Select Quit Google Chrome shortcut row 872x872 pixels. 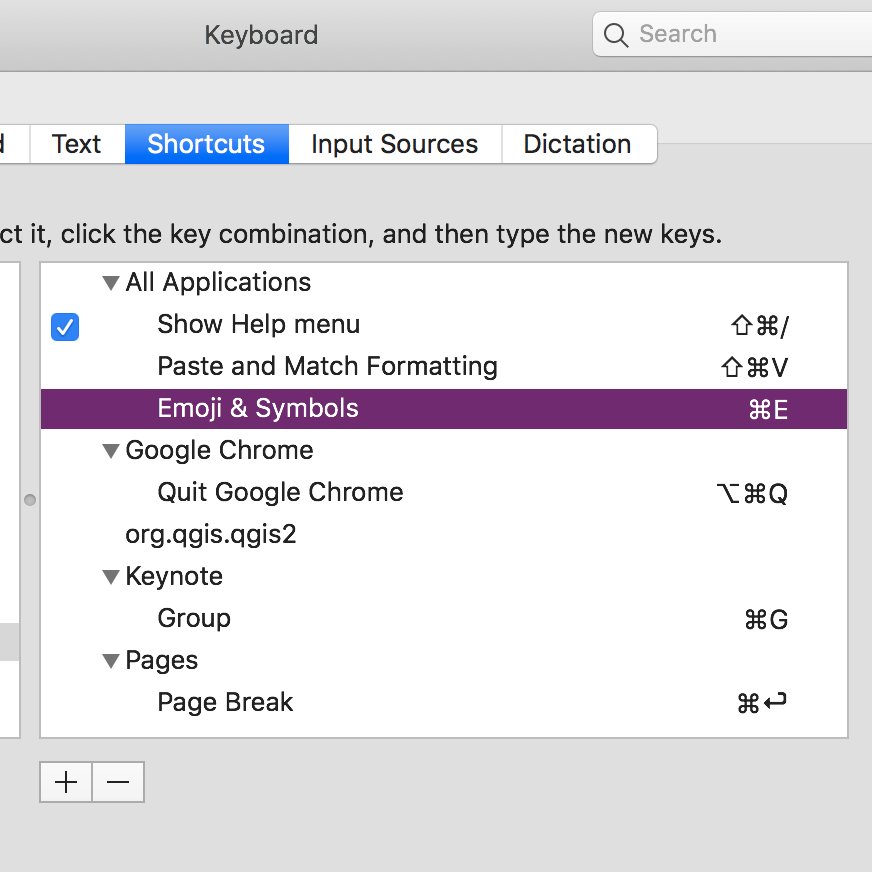(444, 493)
